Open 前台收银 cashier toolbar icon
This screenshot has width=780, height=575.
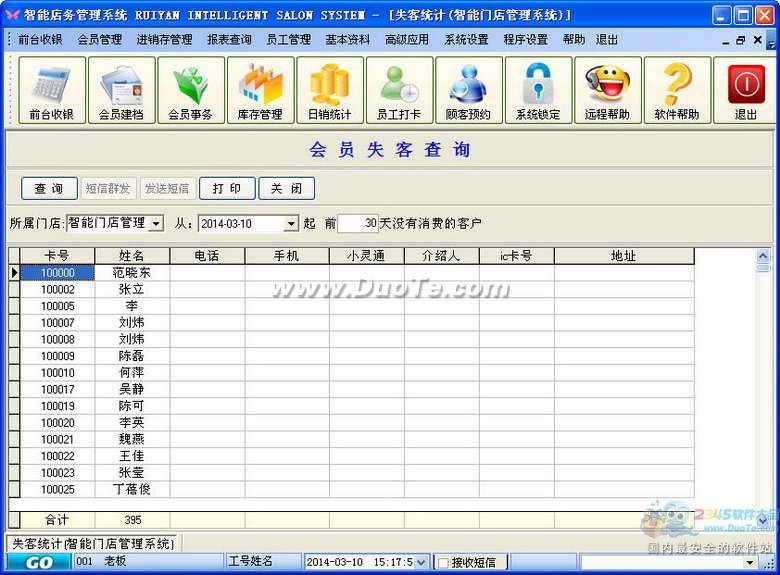pos(52,90)
